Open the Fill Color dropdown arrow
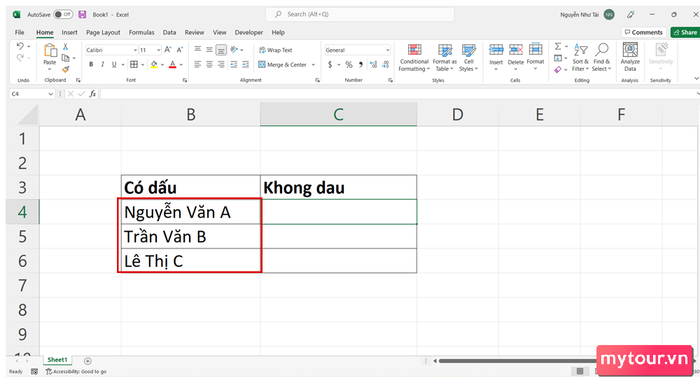The width and height of the screenshot is (700, 385). [162, 65]
